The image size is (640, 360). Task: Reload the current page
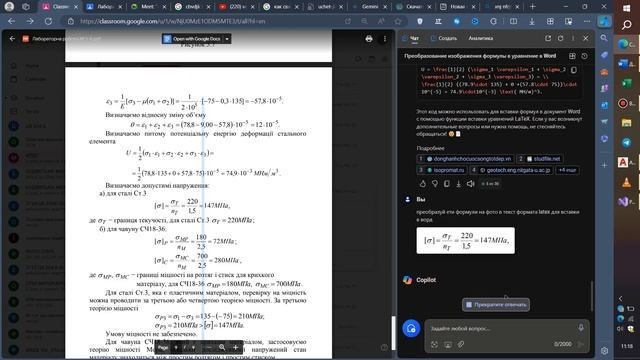(x=48, y=21)
